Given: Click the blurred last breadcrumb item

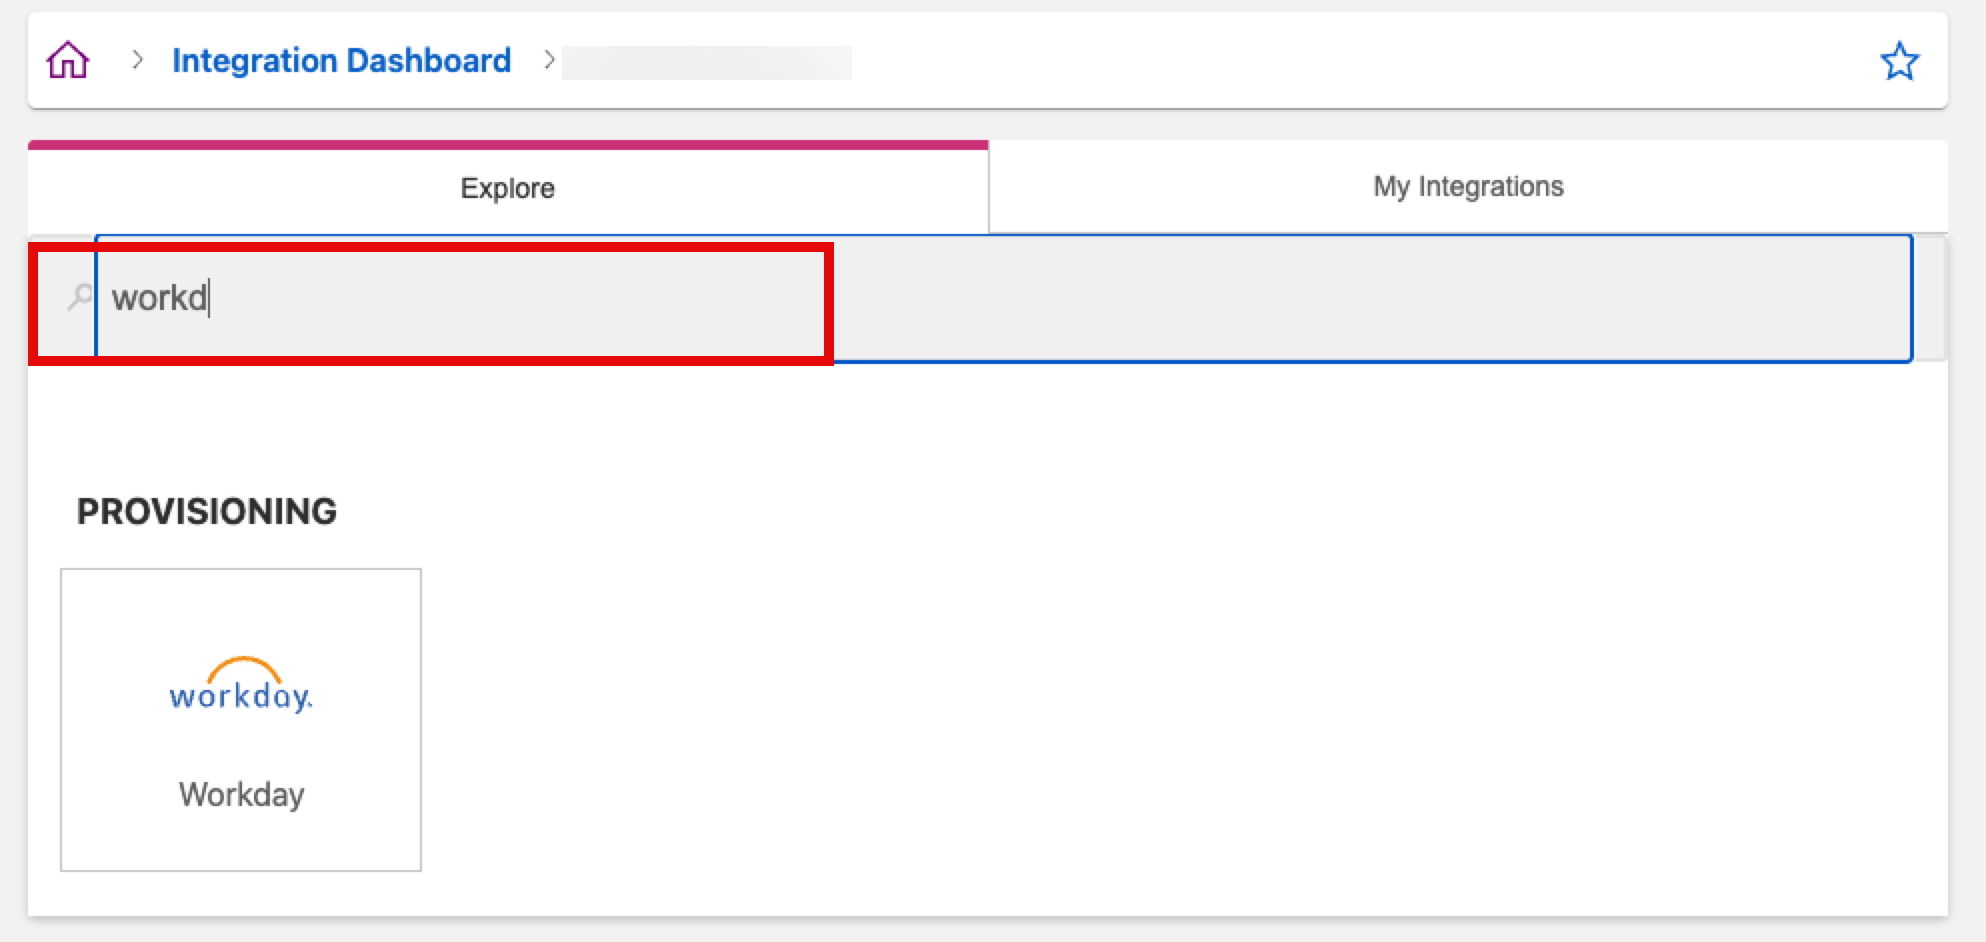Looking at the screenshot, I should (706, 62).
